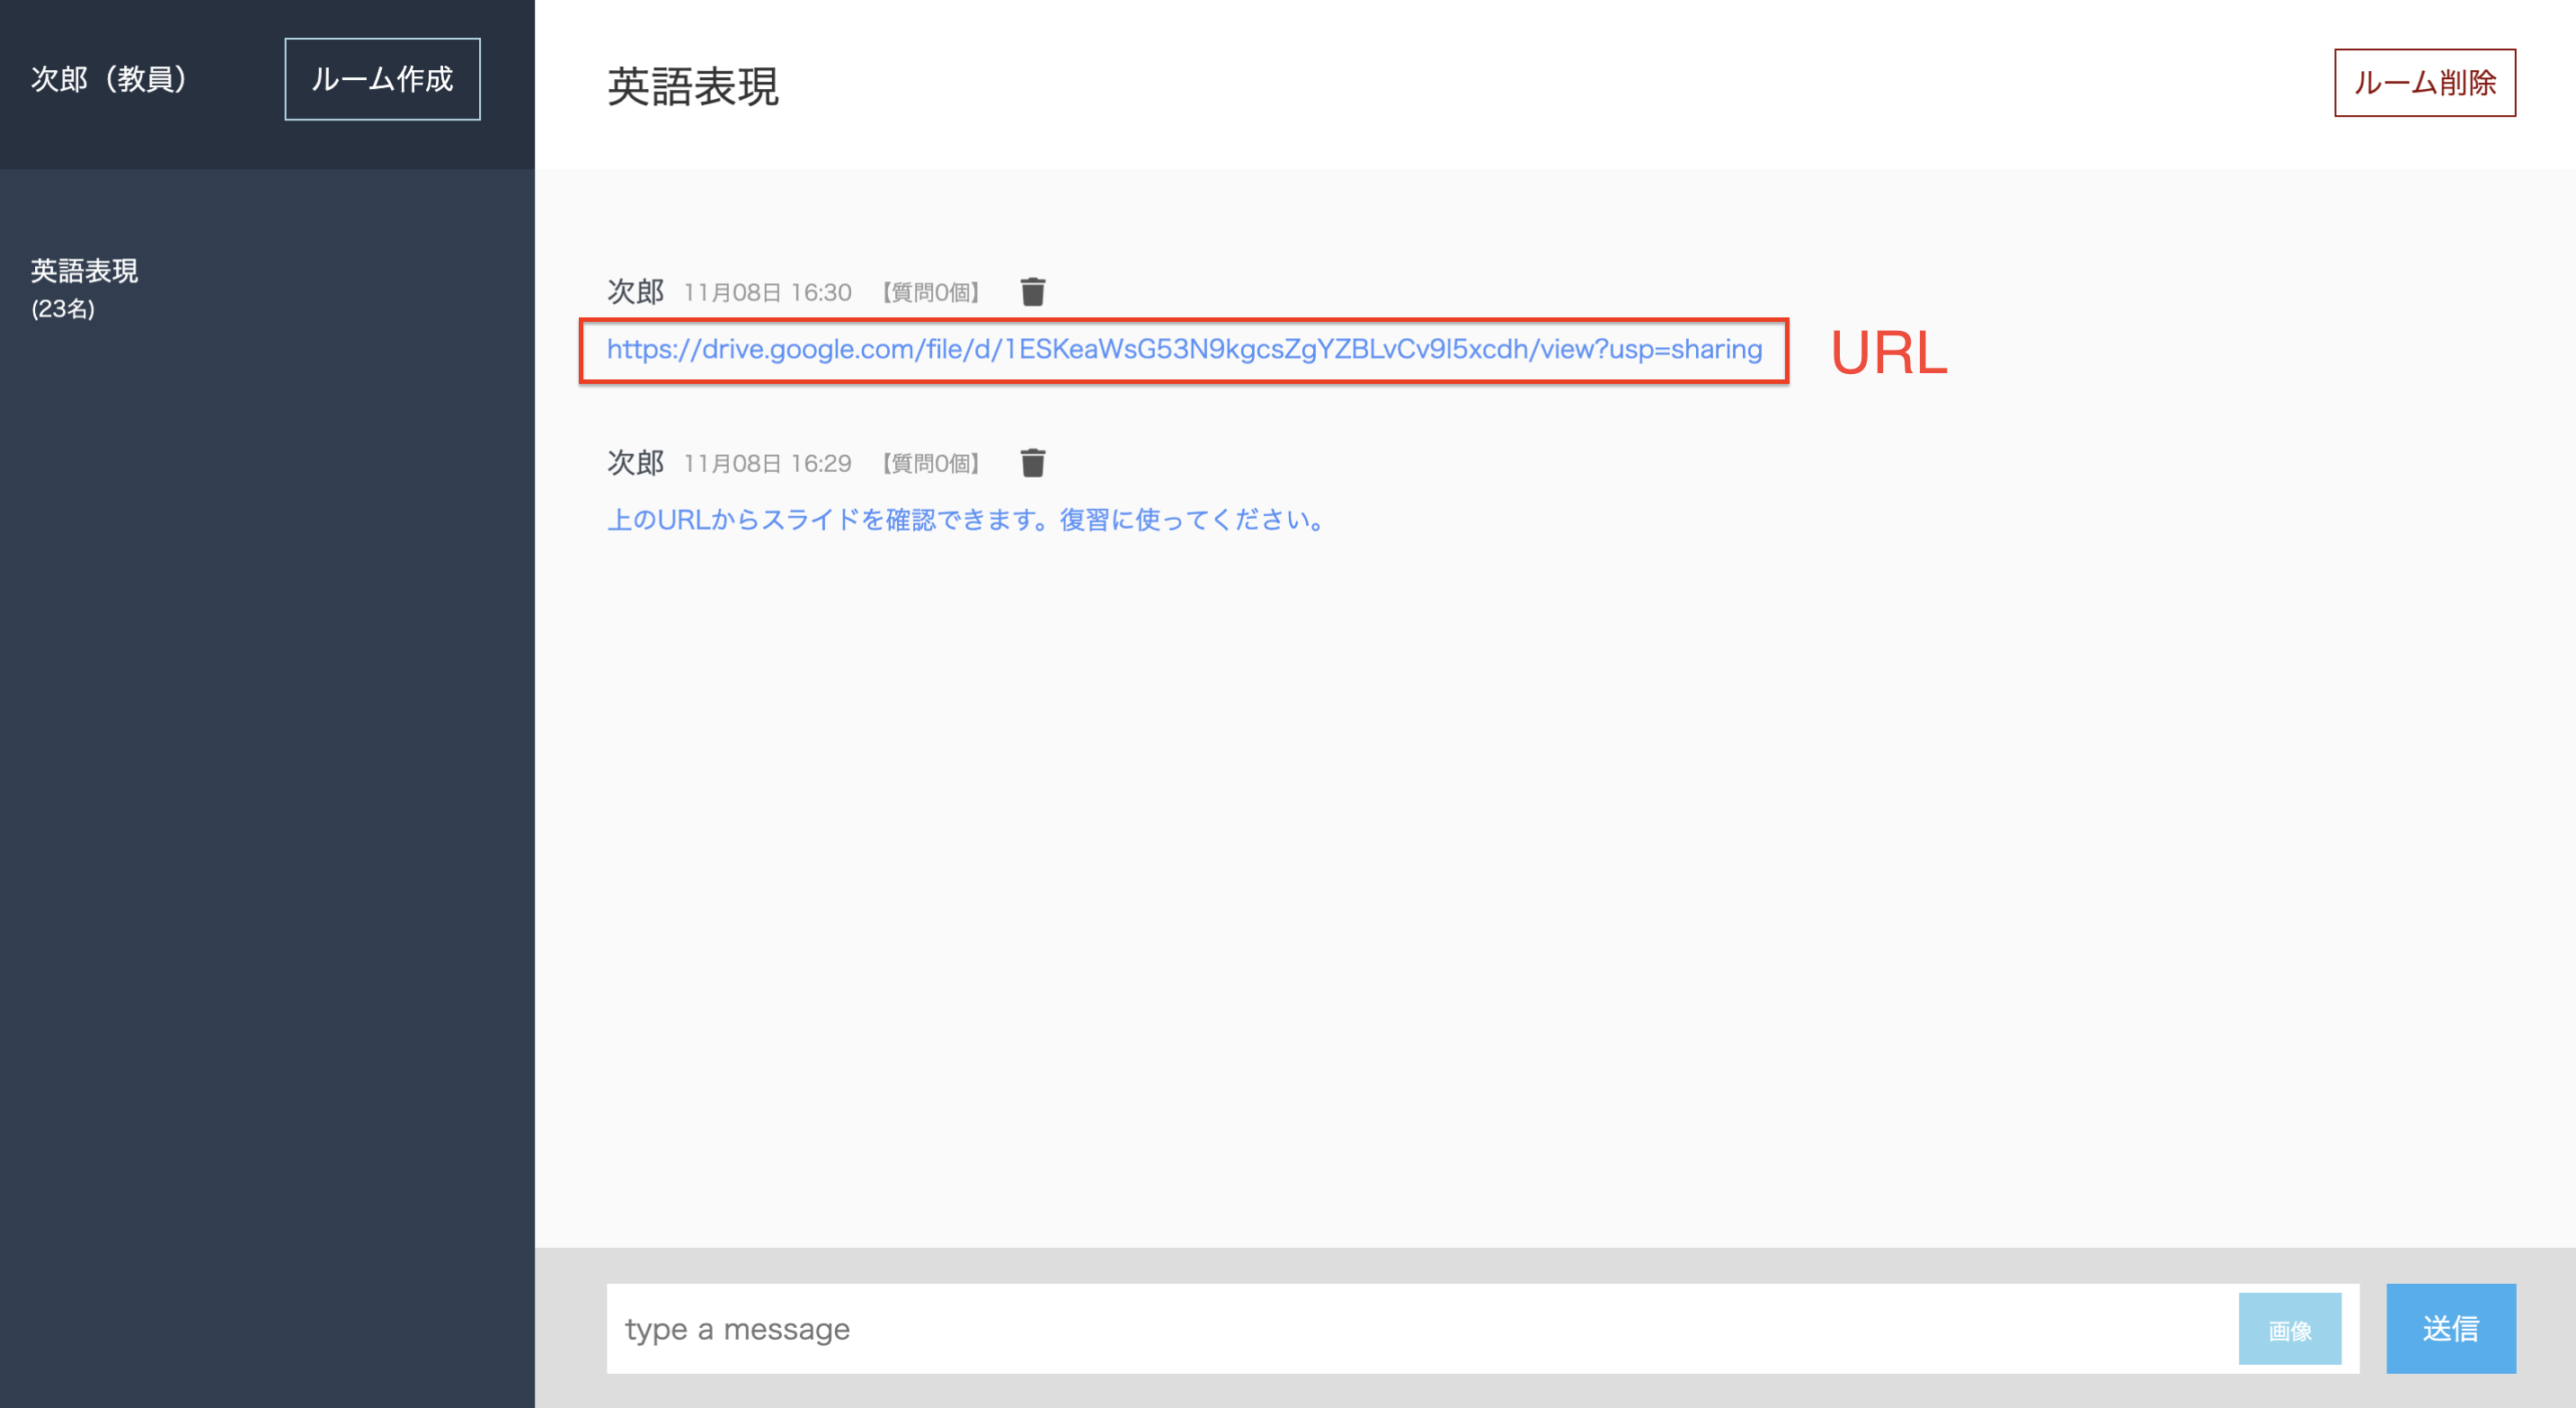Click the 11月08日 16:29 timestamp

coord(767,464)
